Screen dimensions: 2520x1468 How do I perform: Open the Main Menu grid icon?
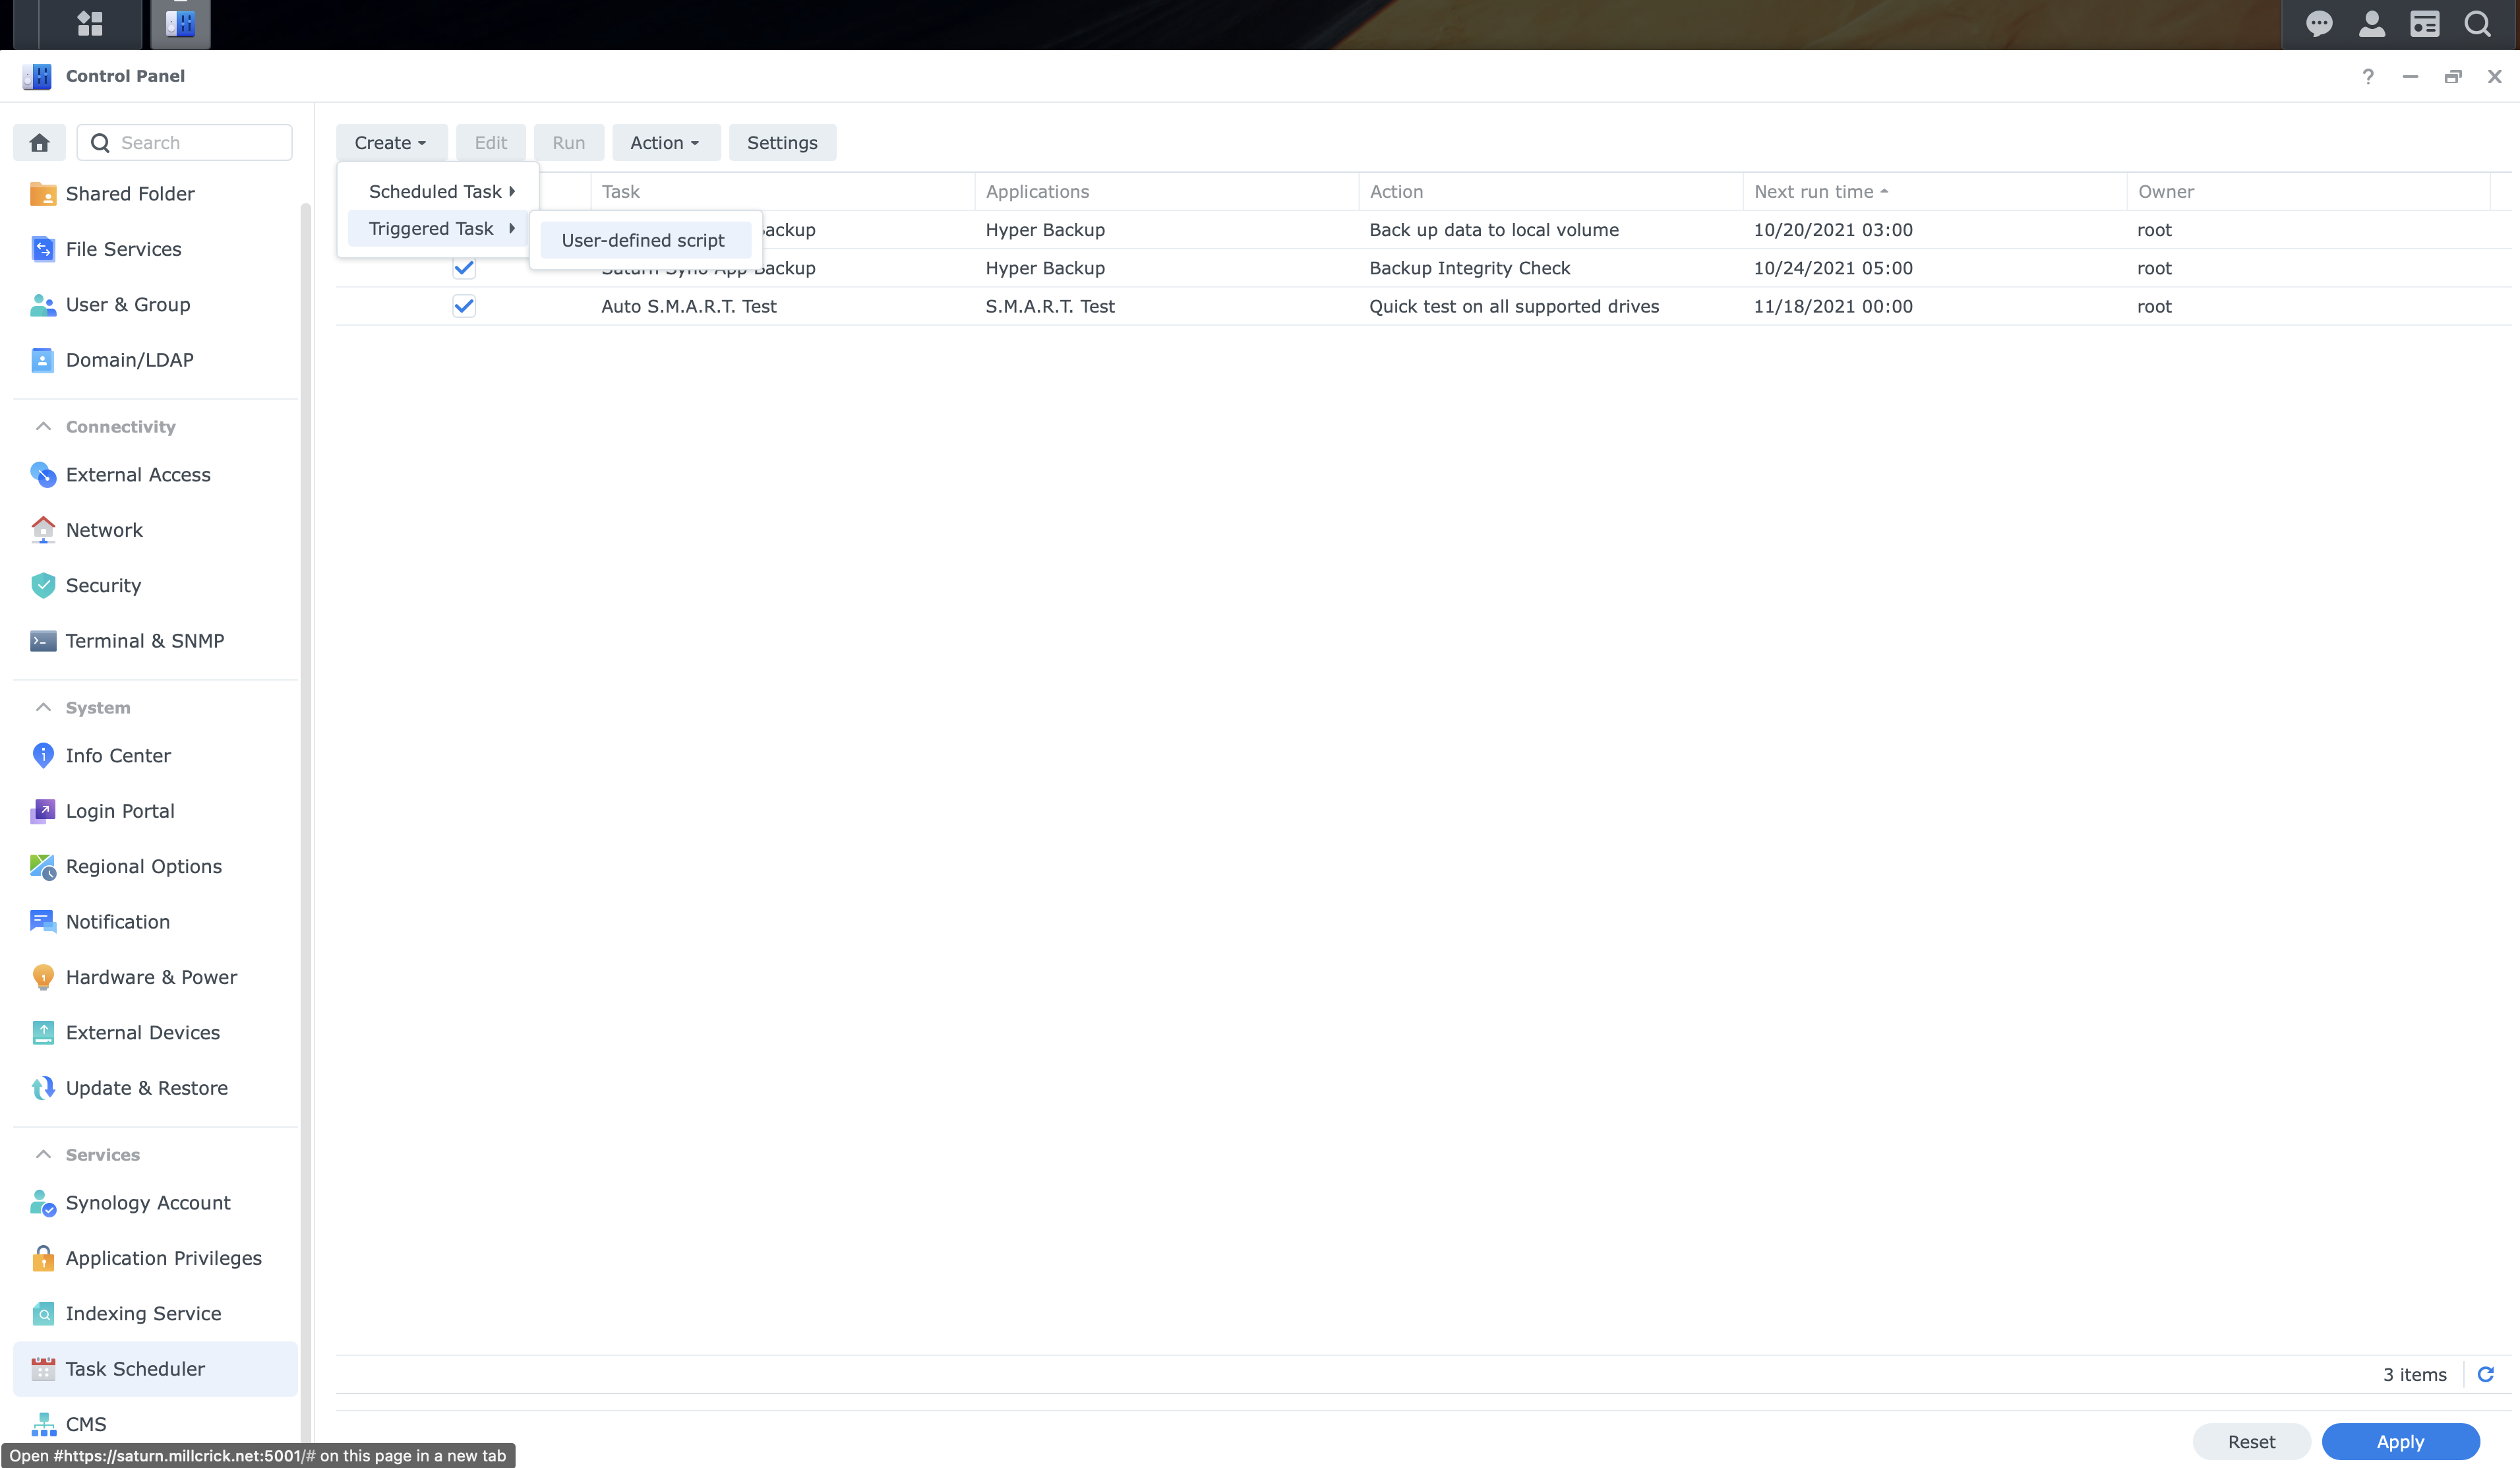pos(90,23)
